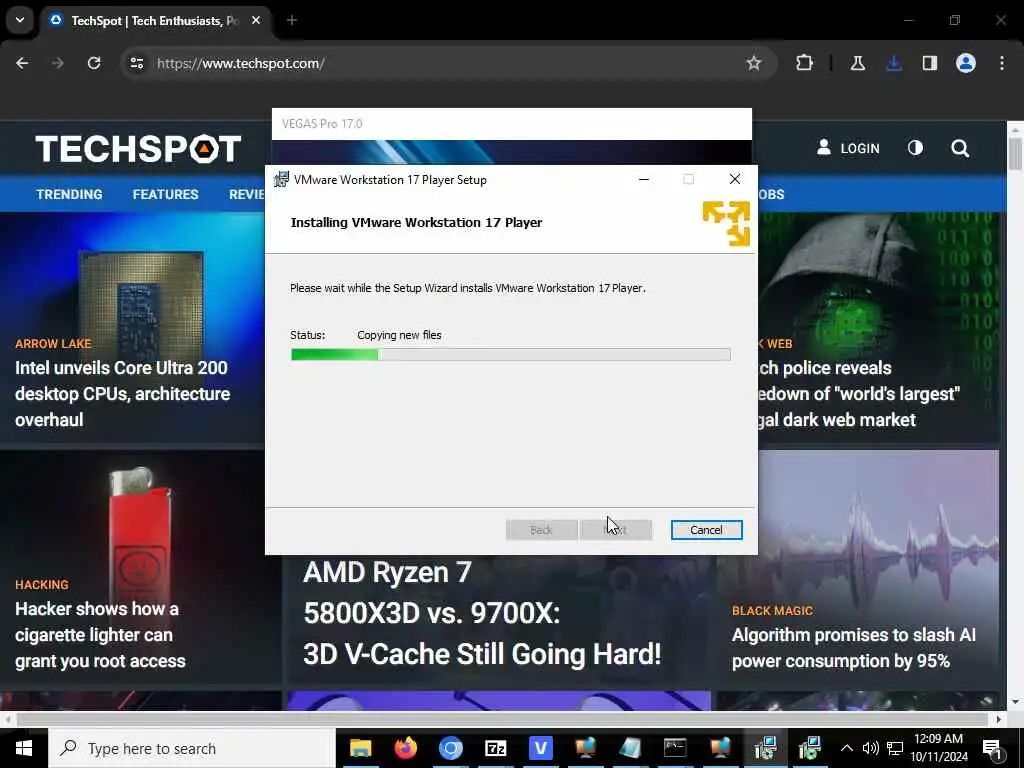Click the browser forward arrow
Image resolution: width=1024 pixels, height=768 pixels.
click(57, 63)
